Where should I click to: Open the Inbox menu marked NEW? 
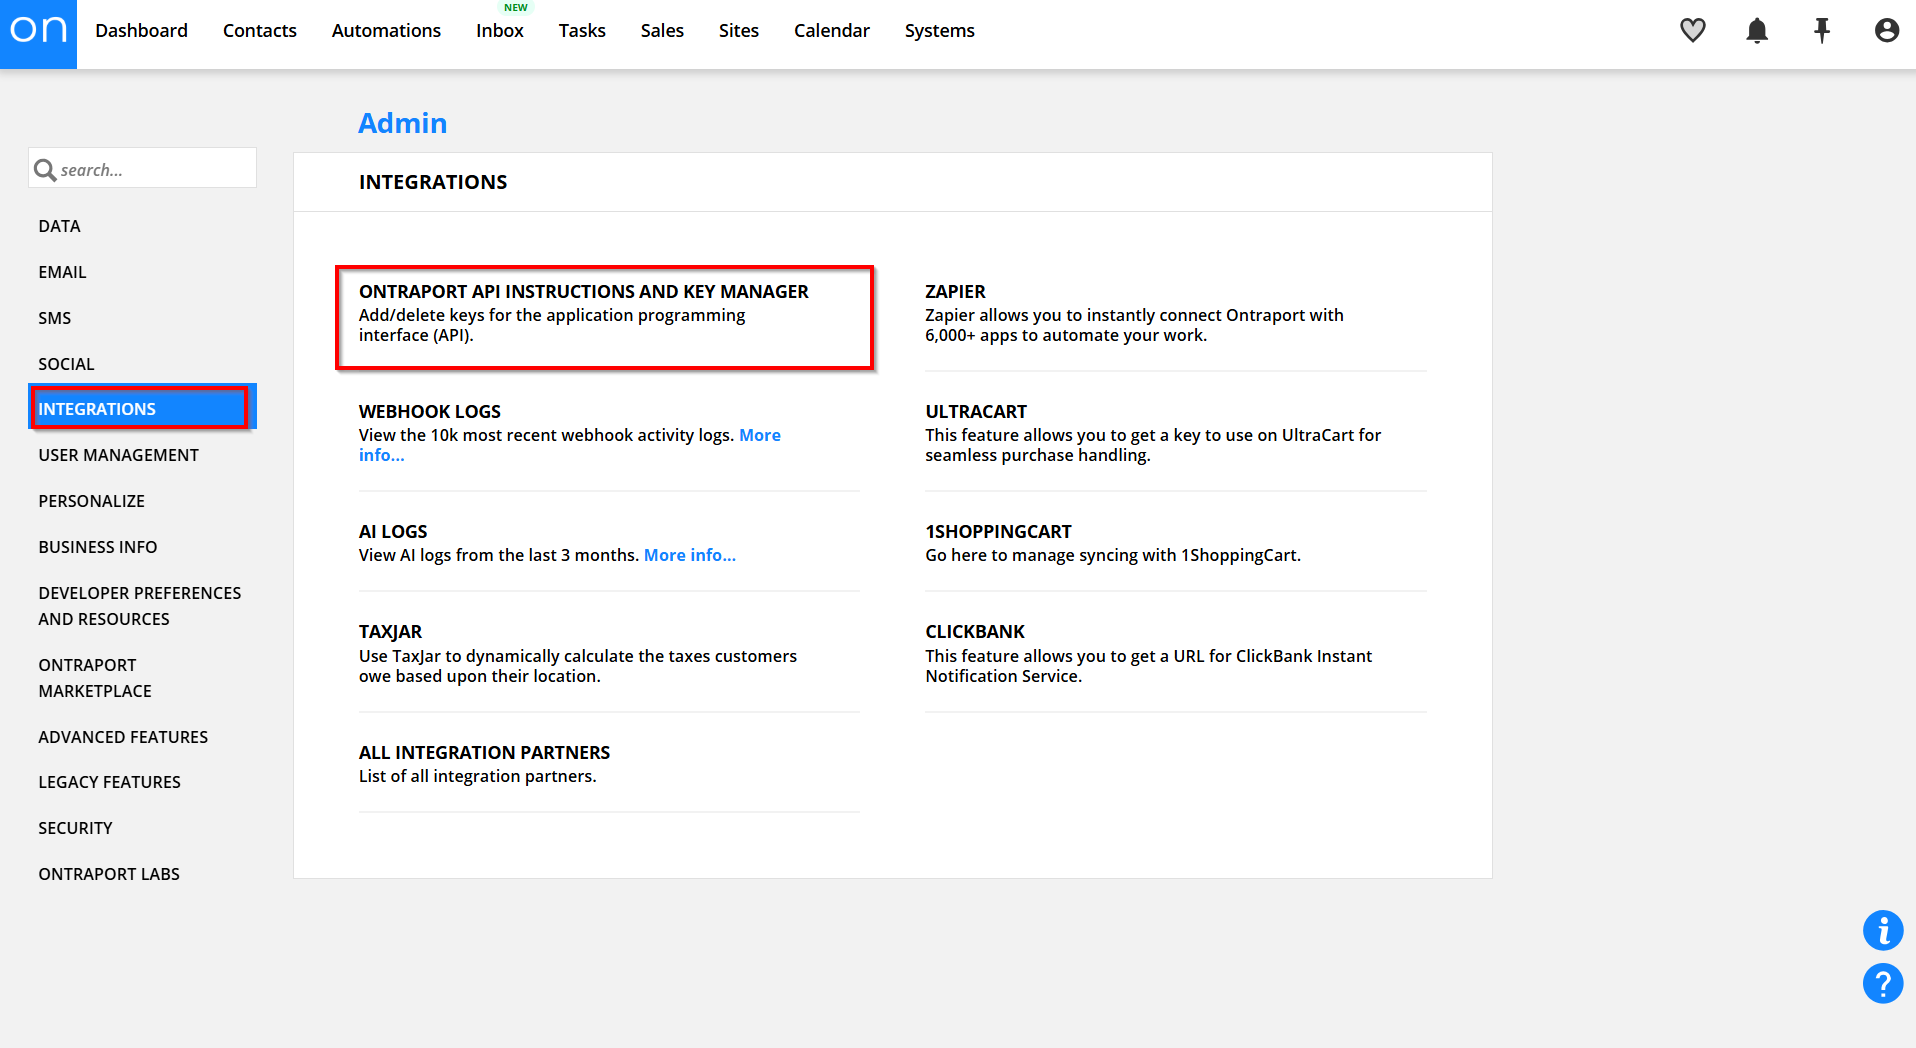pyautogui.click(x=499, y=31)
